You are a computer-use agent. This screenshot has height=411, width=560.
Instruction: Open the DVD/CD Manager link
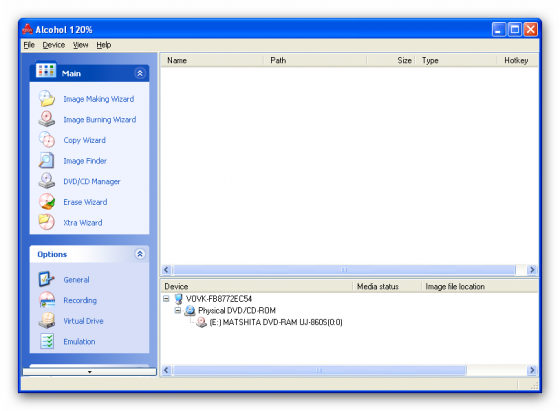pos(92,181)
